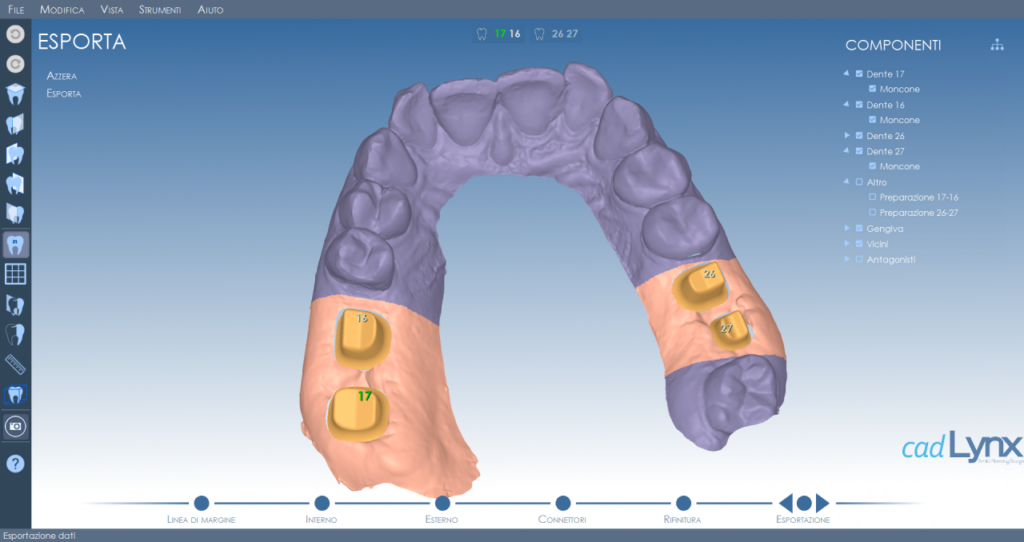Viewport: 1024px width, 542px height.
Task: Open the Vista menu
Action: point(112,10)
